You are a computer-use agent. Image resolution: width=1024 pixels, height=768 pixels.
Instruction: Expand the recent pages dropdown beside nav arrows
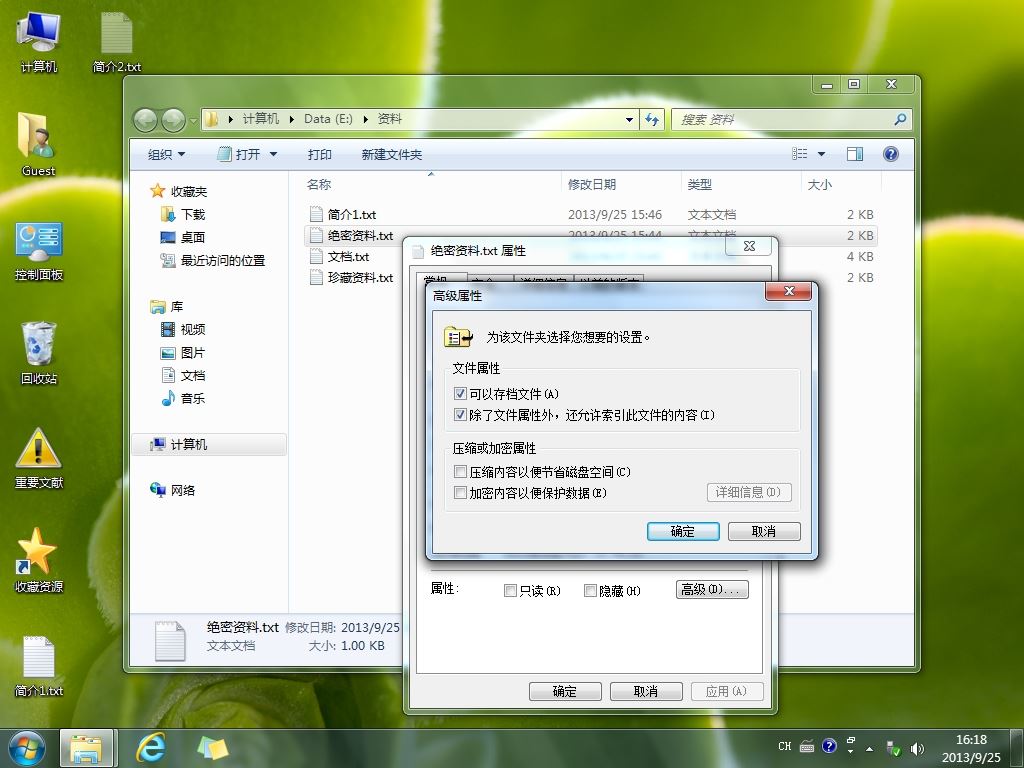click(193, 121)
